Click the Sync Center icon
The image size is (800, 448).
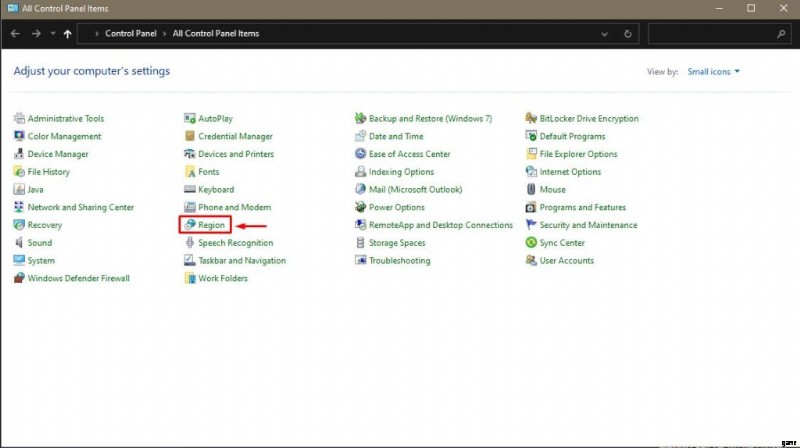pyautogui.click(x=532, y=243)
